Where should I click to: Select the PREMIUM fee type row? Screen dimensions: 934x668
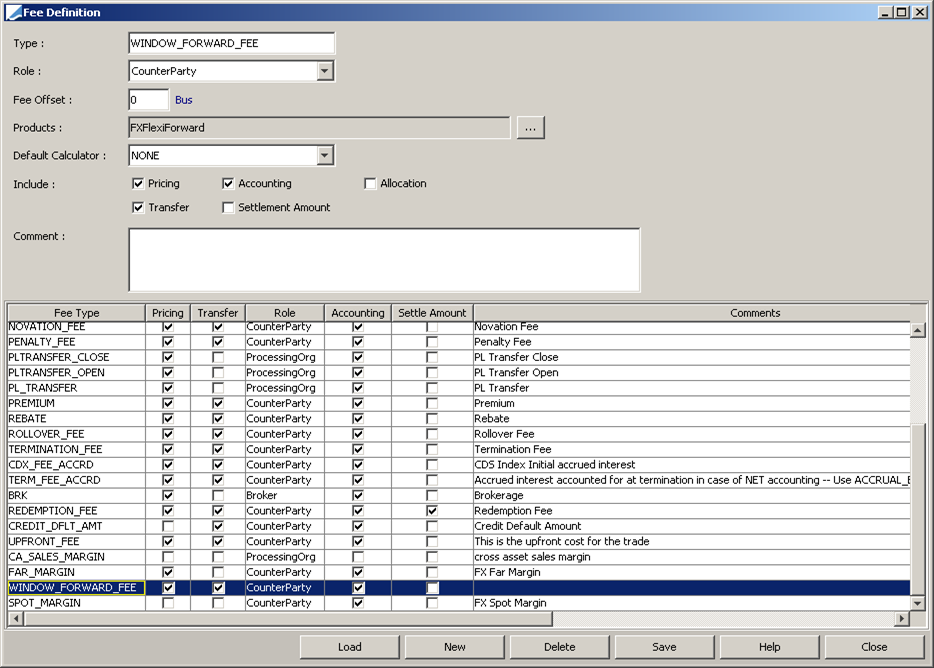459,403
